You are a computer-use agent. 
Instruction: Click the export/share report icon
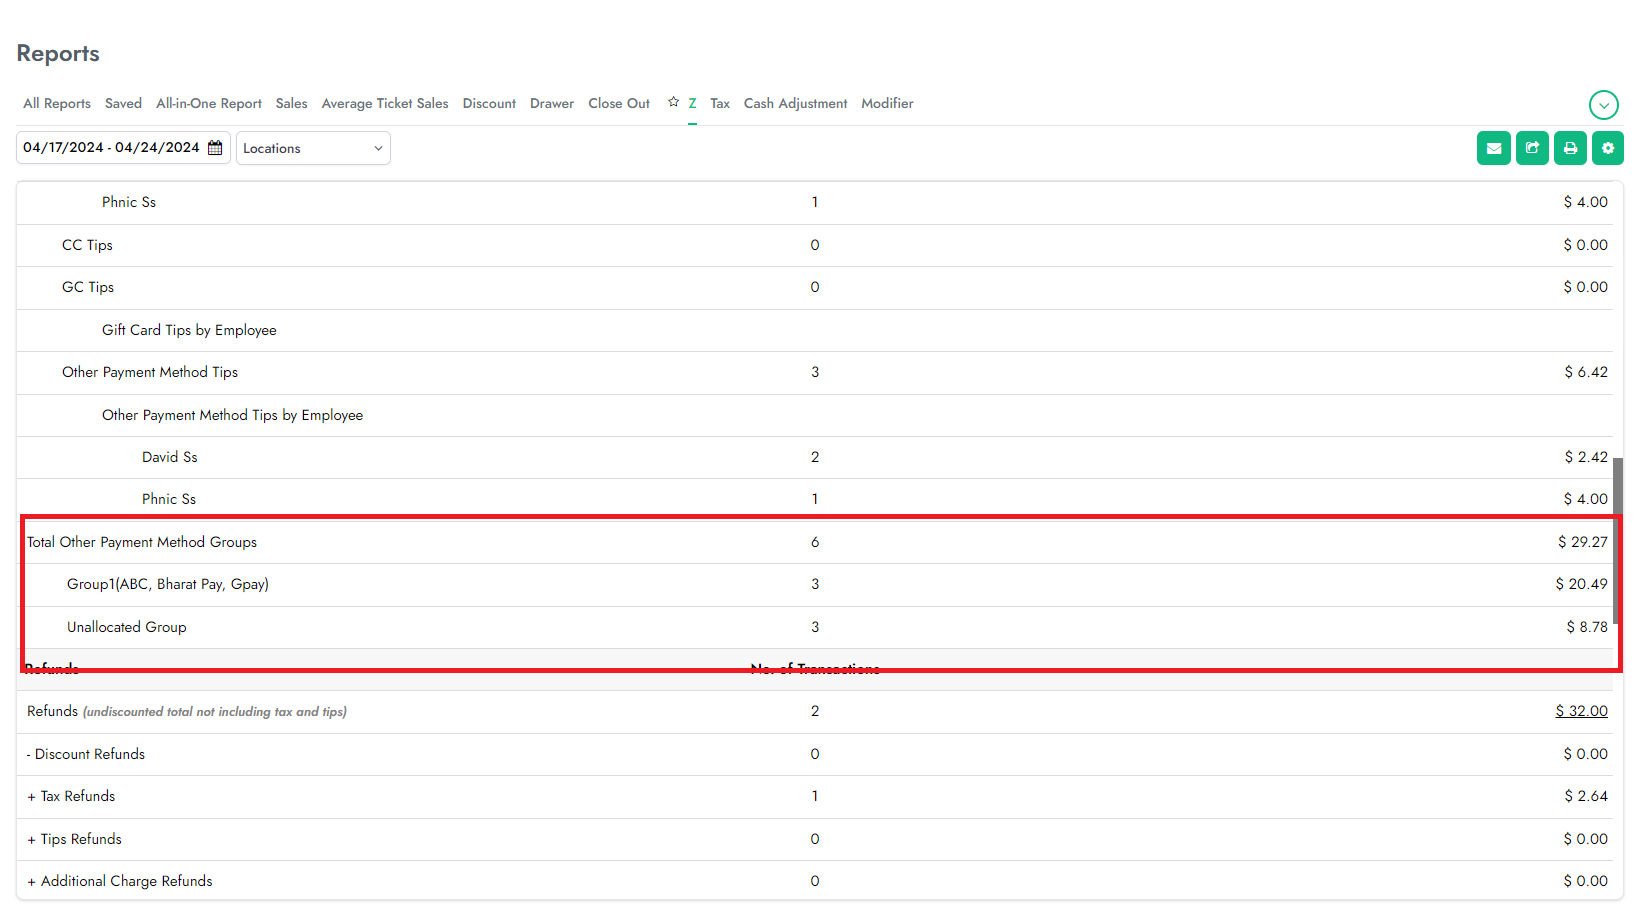pos(1531,148)
